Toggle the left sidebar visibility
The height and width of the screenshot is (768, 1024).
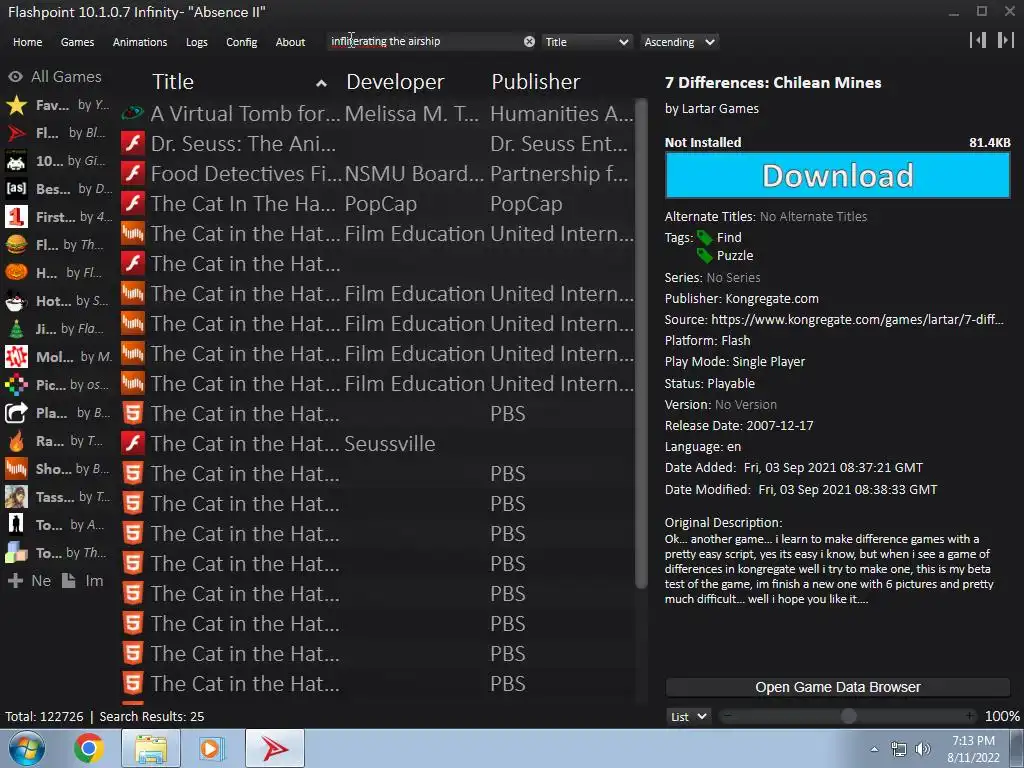(x=978, y=40)
